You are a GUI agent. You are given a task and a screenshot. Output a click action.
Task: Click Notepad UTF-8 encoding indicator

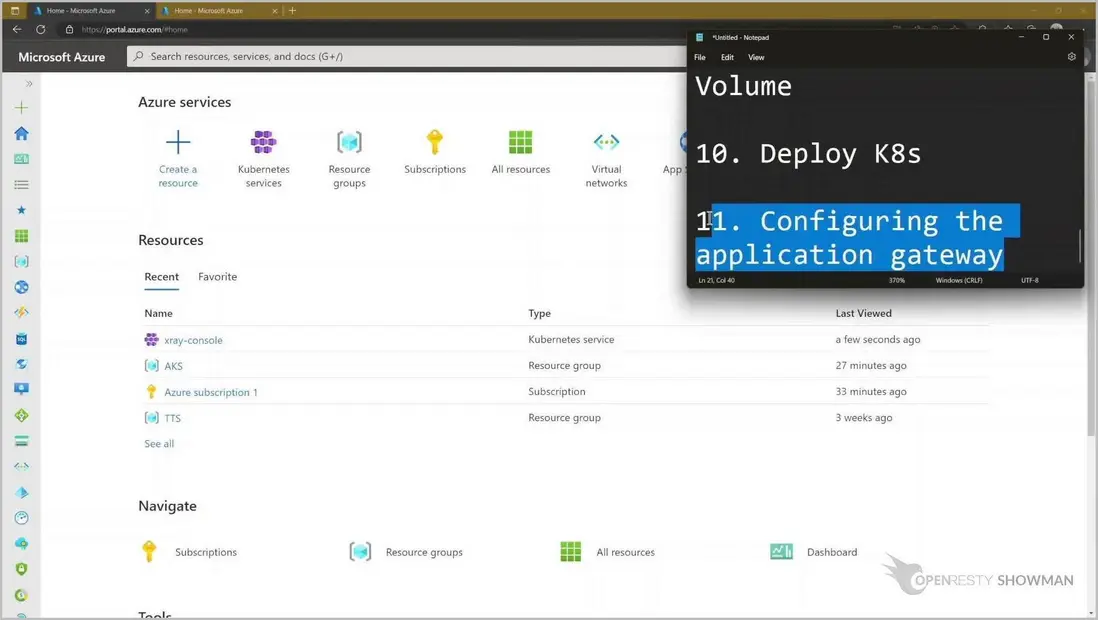[1029, 280]
